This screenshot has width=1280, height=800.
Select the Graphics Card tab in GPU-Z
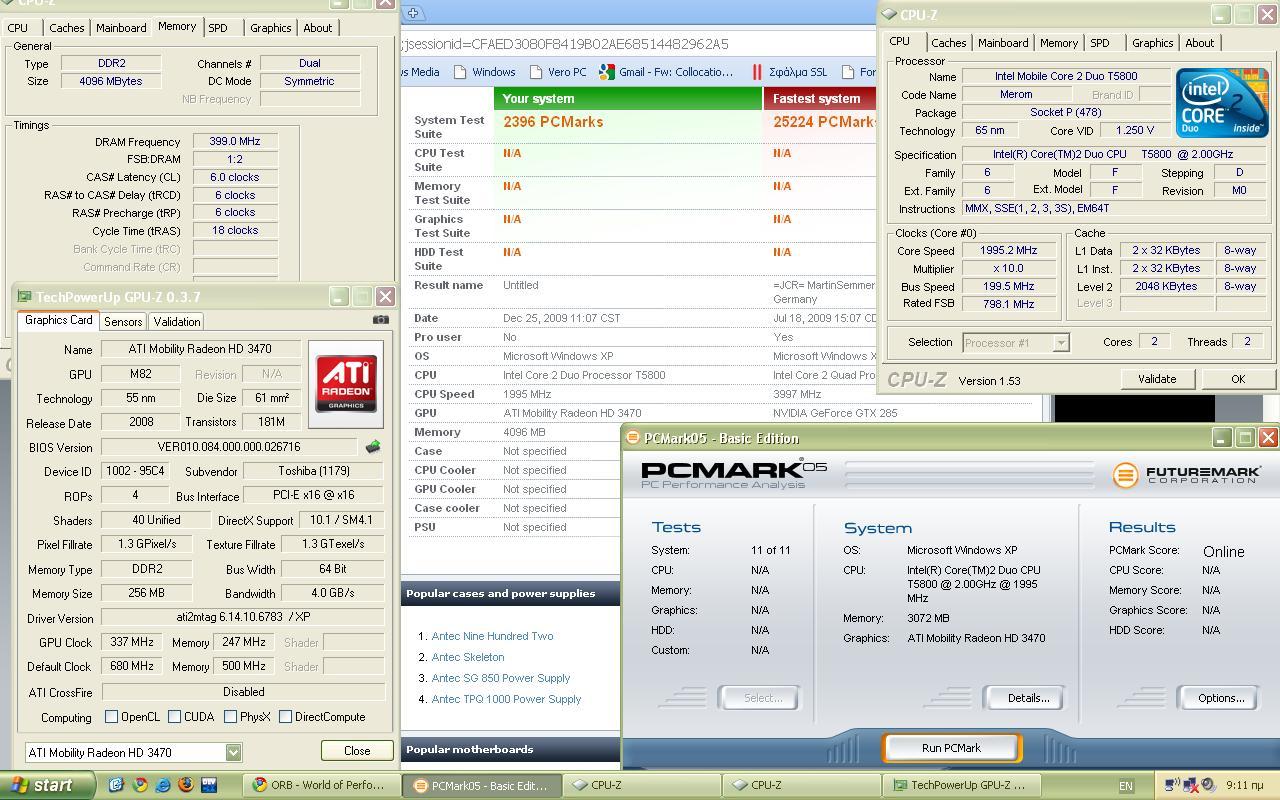[59, 320]
